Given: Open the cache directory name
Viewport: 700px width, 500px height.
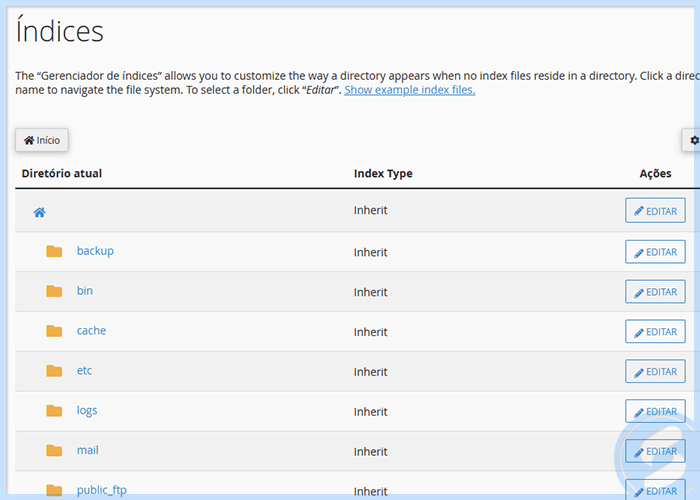Looking at the screenshot, I should pos(92,330).
